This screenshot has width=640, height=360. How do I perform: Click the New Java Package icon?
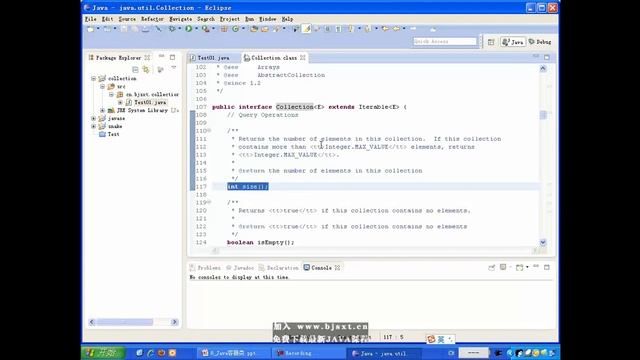223,29
